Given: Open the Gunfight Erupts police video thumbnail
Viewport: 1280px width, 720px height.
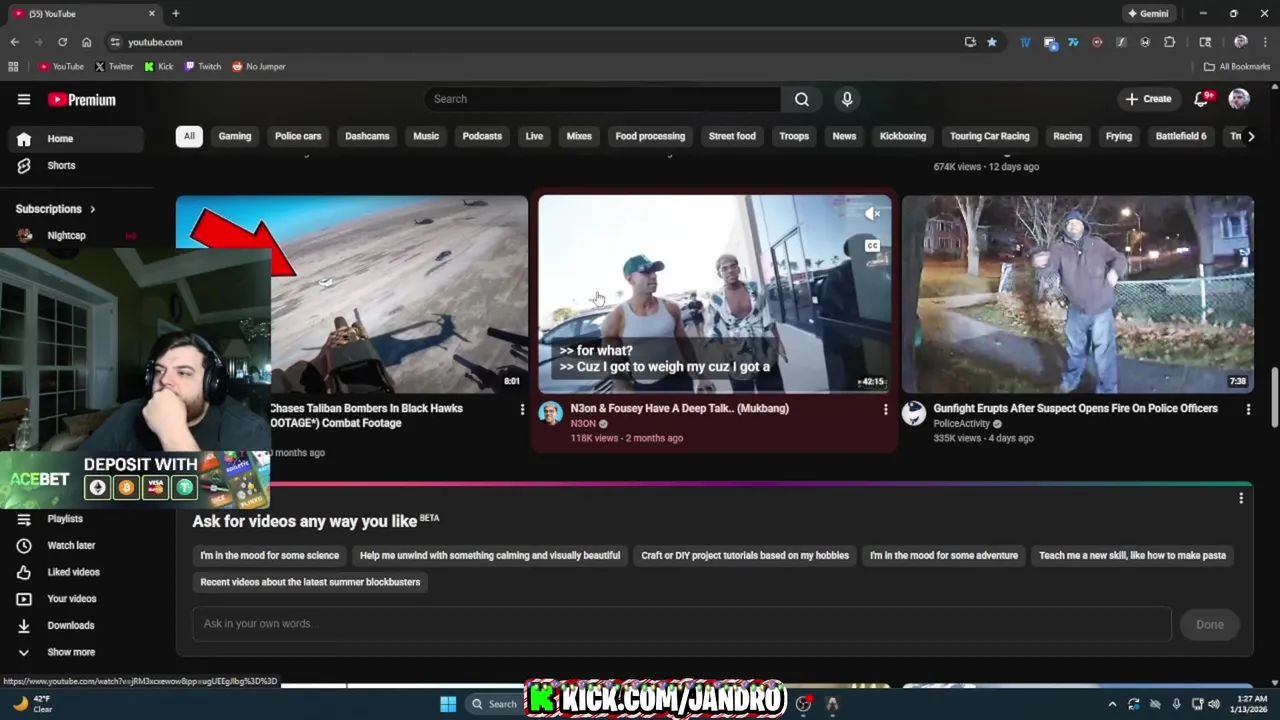Looking at the screenshot, I should click(1078, 294).
